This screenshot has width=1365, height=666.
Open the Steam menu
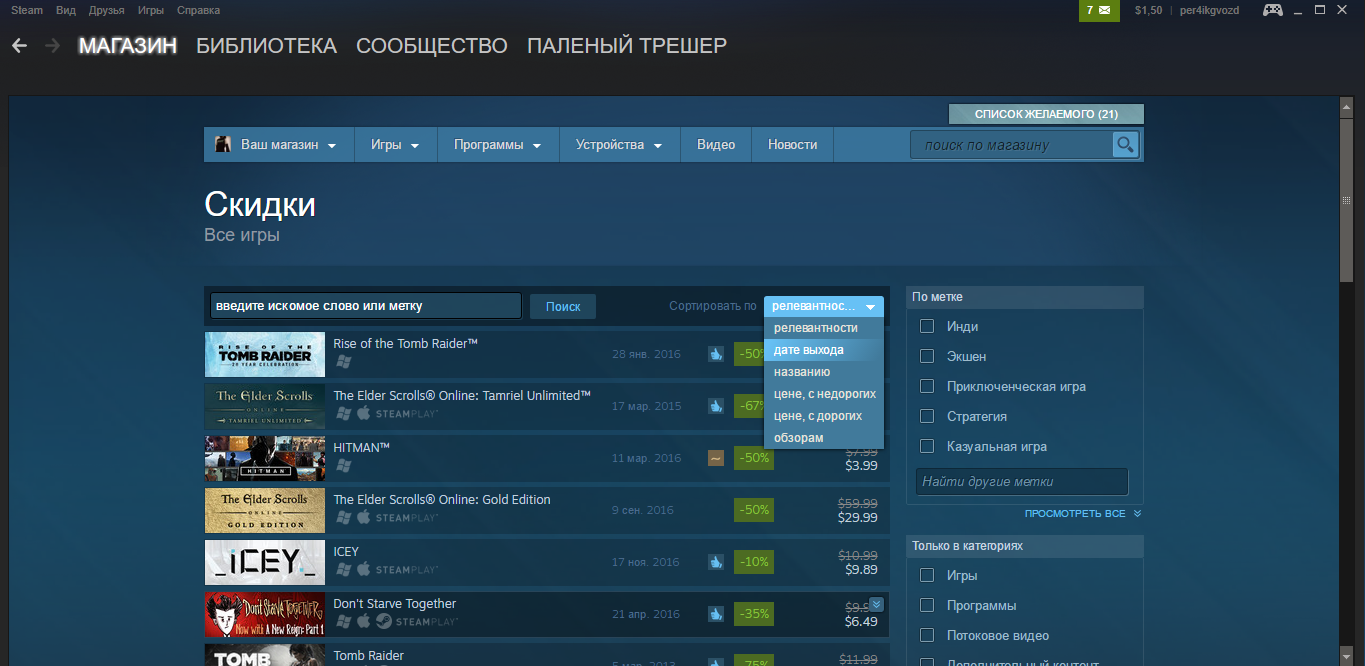[x=27, y=10]
